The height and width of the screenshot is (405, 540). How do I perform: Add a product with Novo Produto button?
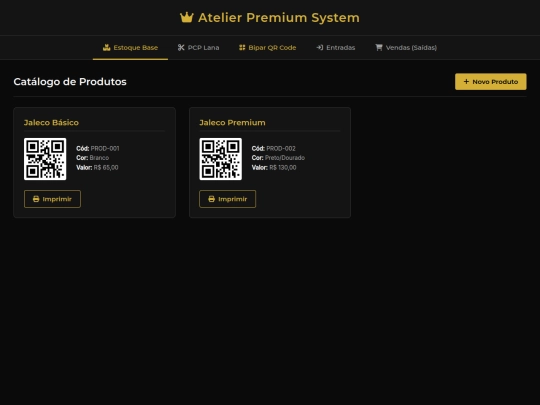(491, 82)
